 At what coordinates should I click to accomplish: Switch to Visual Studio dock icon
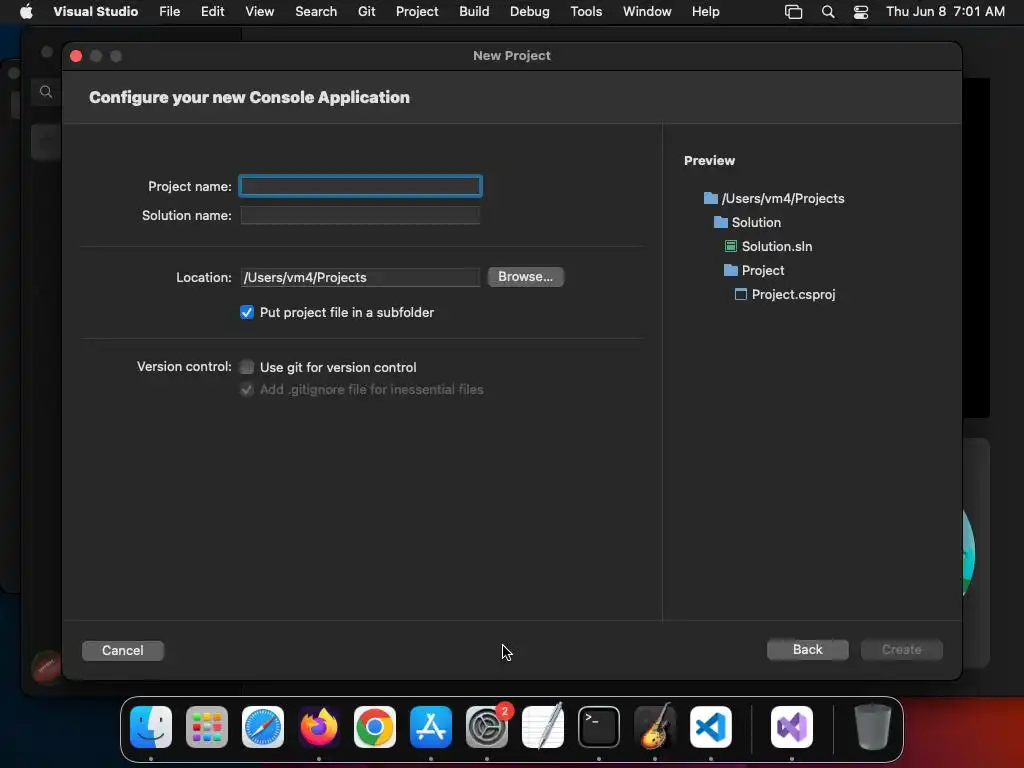tap(792, 727)
